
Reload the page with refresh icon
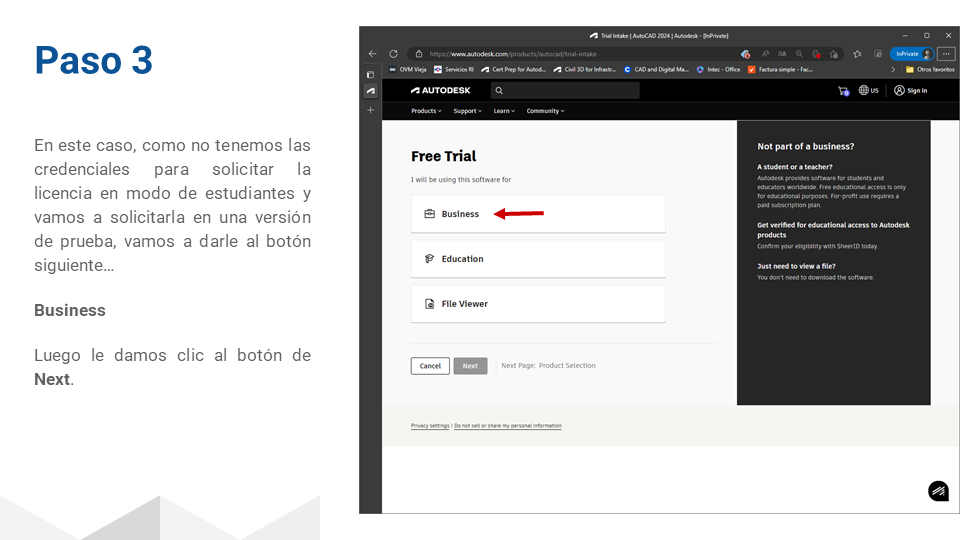coord(394,54)
